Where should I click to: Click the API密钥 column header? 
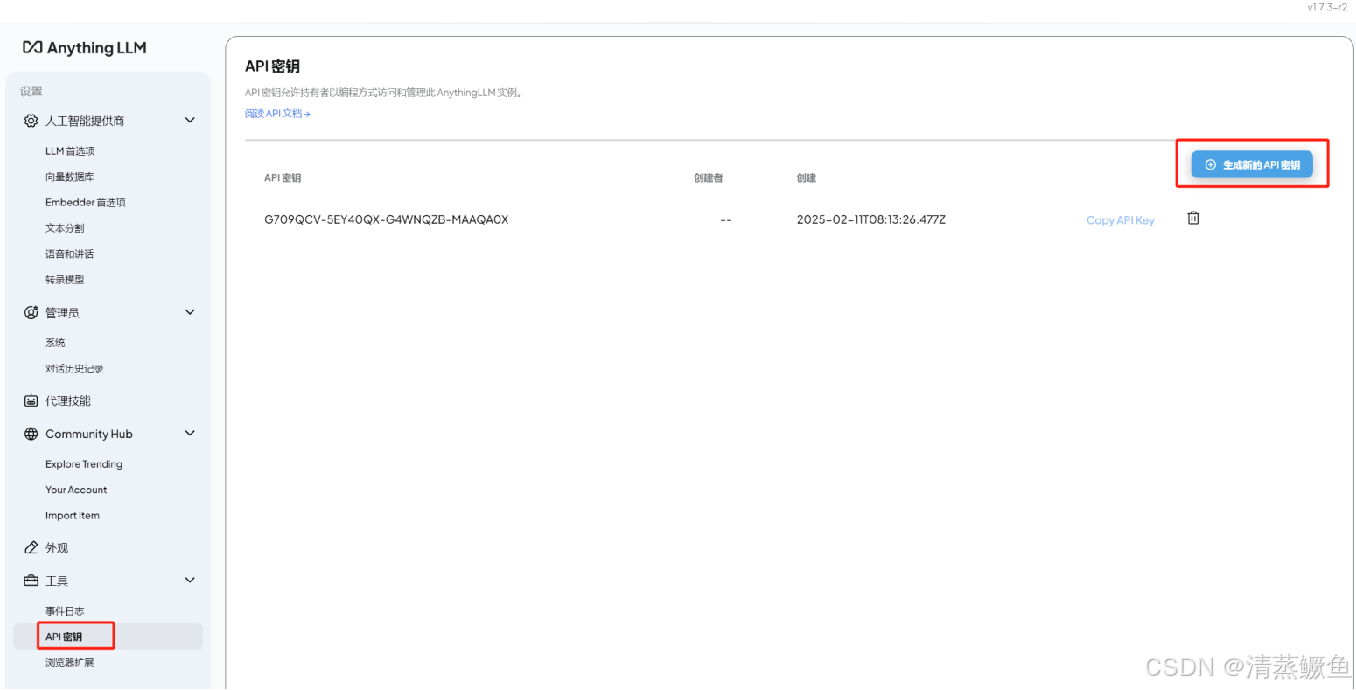[283, 178]
